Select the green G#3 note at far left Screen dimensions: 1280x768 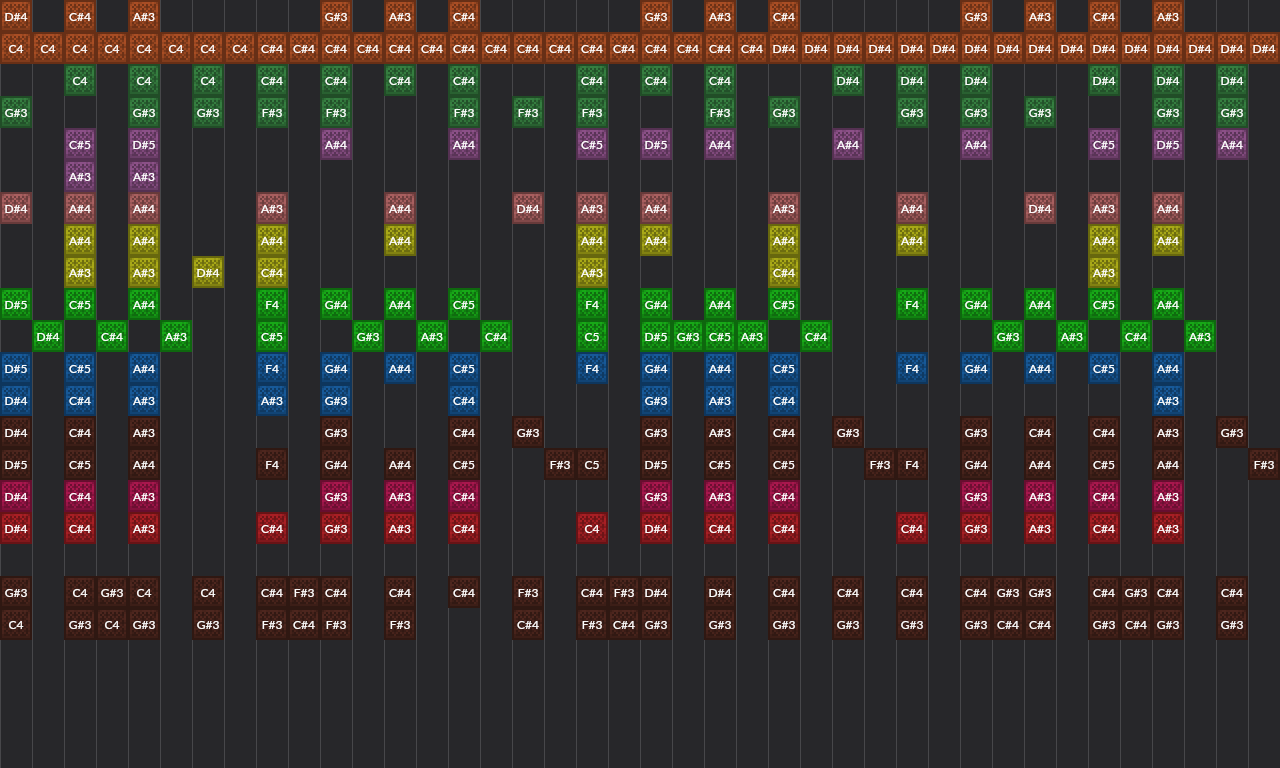tap(16, 112)
